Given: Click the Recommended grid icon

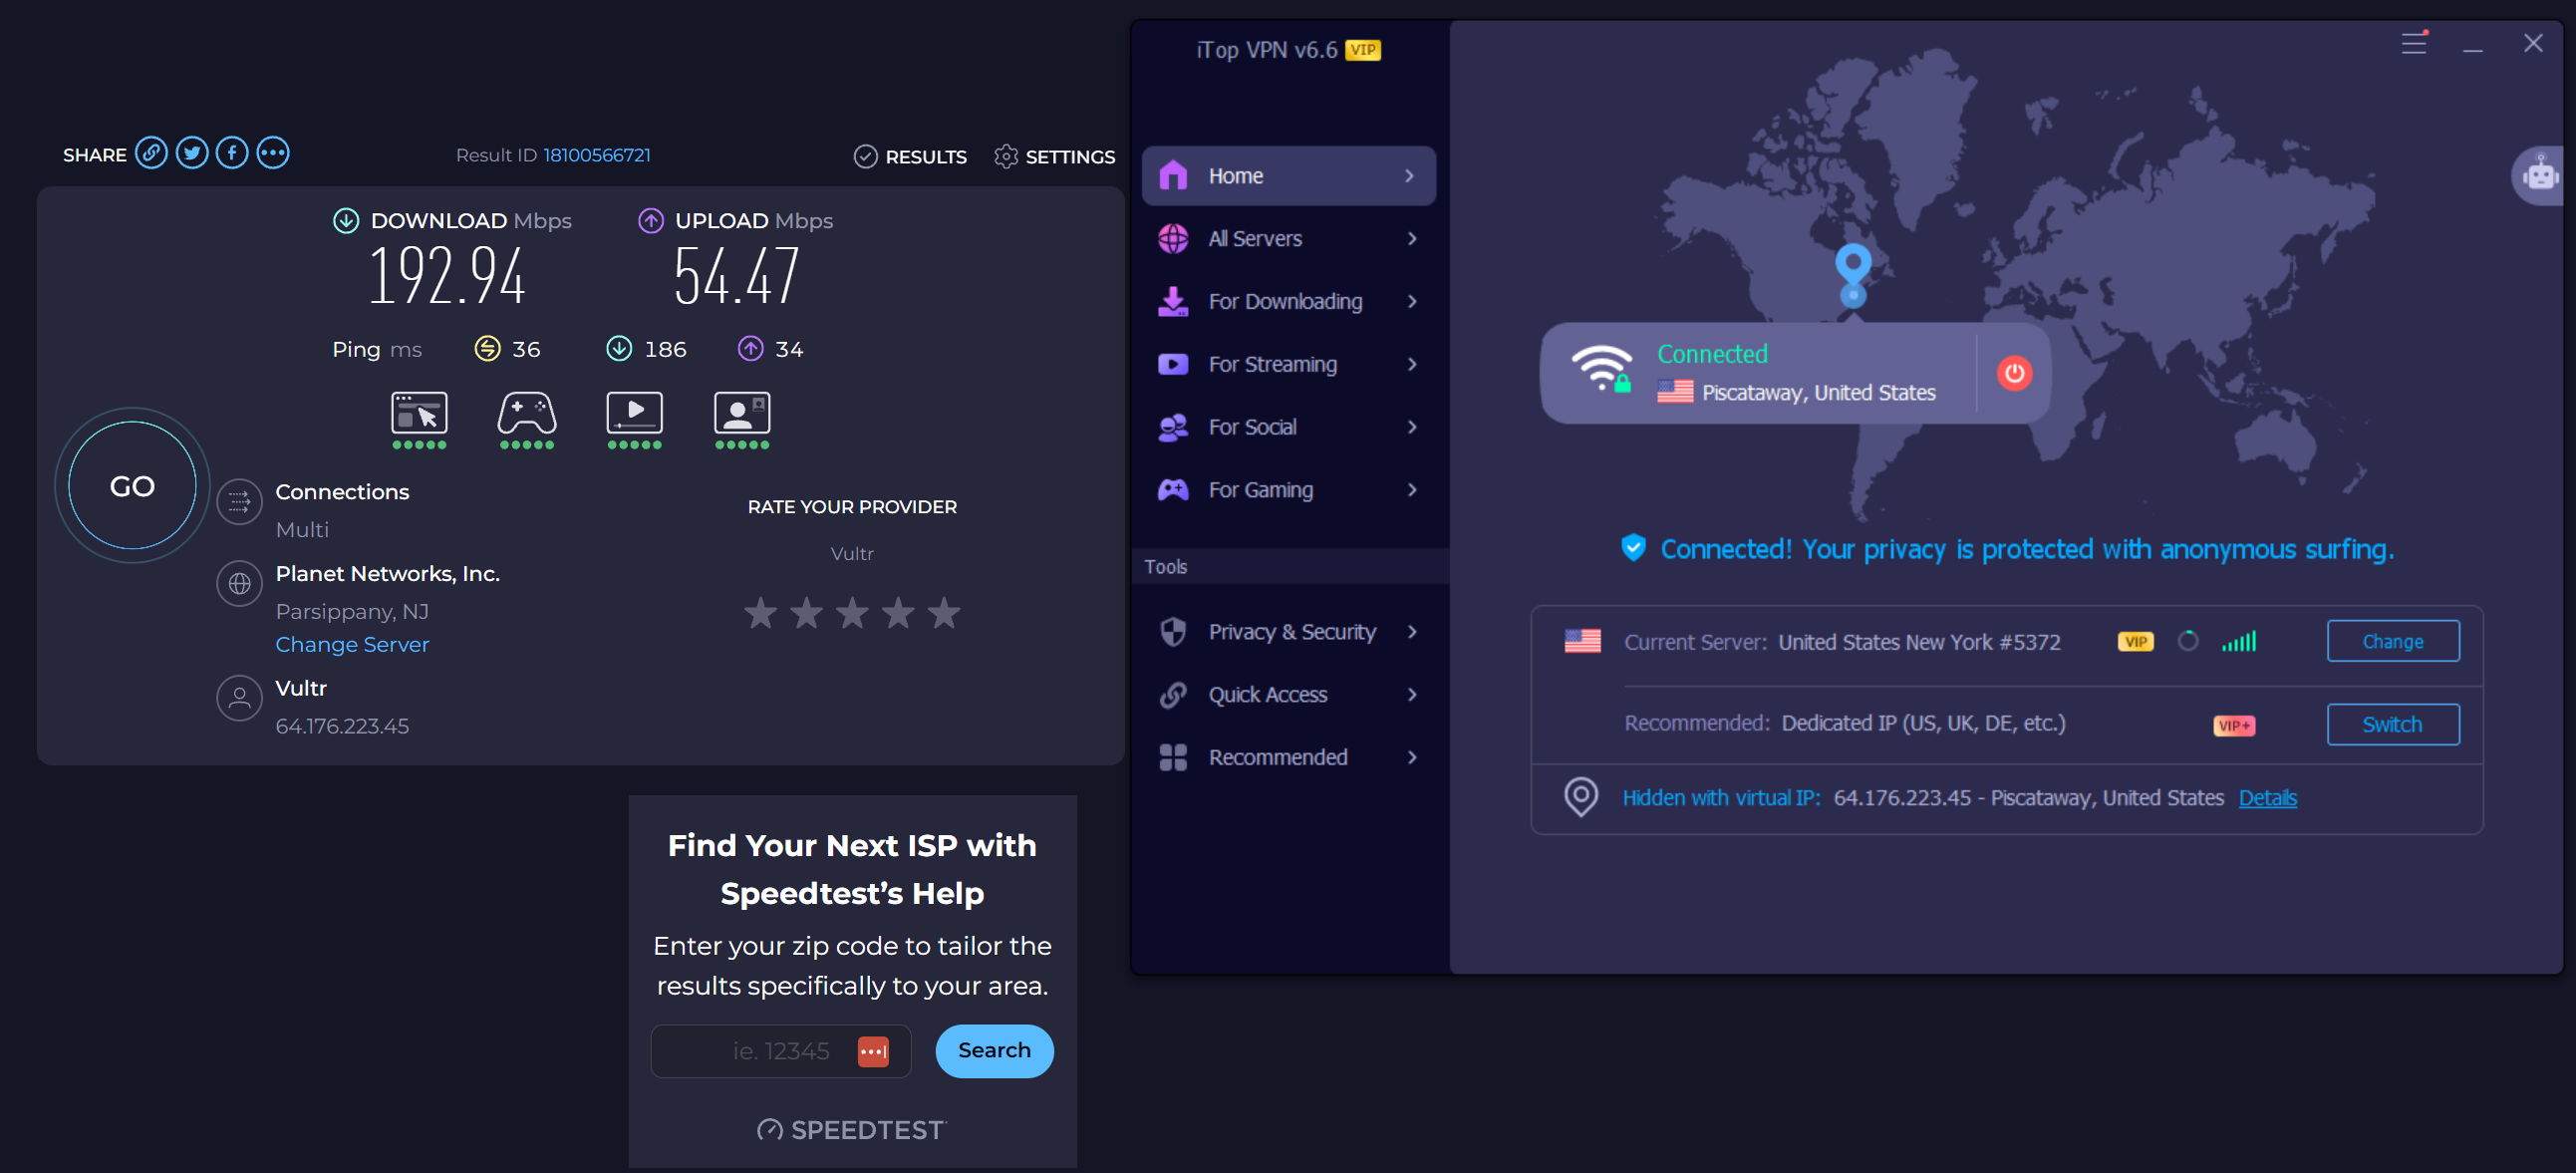Looking at the screenshot, I should (1173, 758).
